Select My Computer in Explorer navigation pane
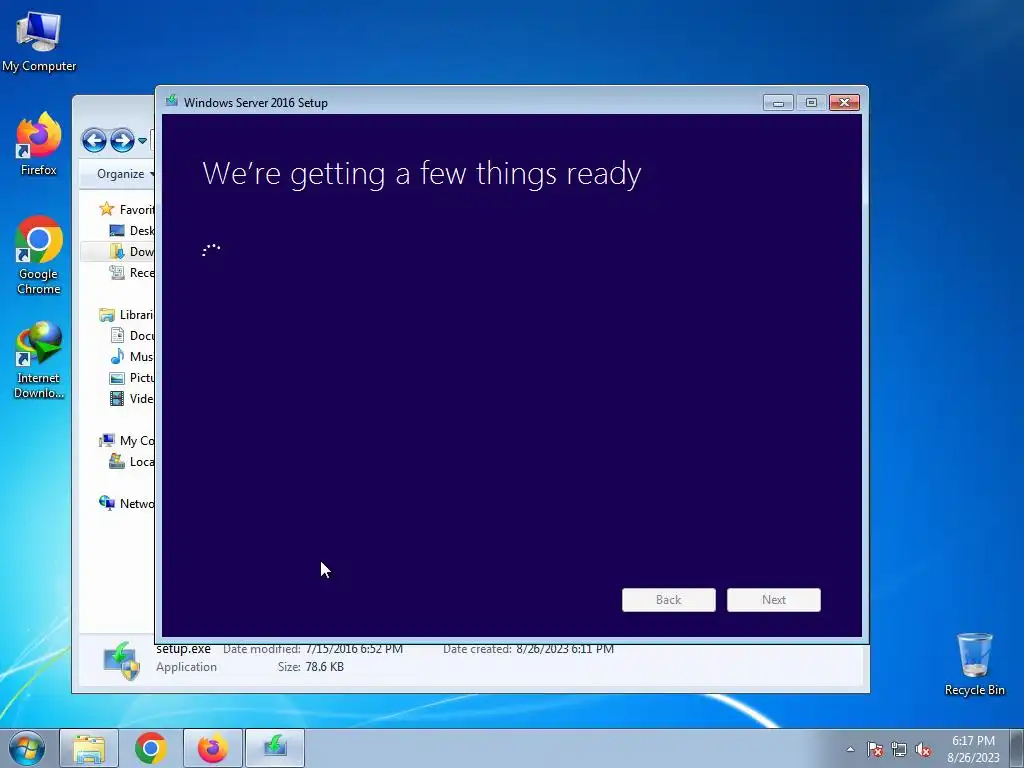The height and width of the screenshot is (768, 1024). (x=127, y=441)
